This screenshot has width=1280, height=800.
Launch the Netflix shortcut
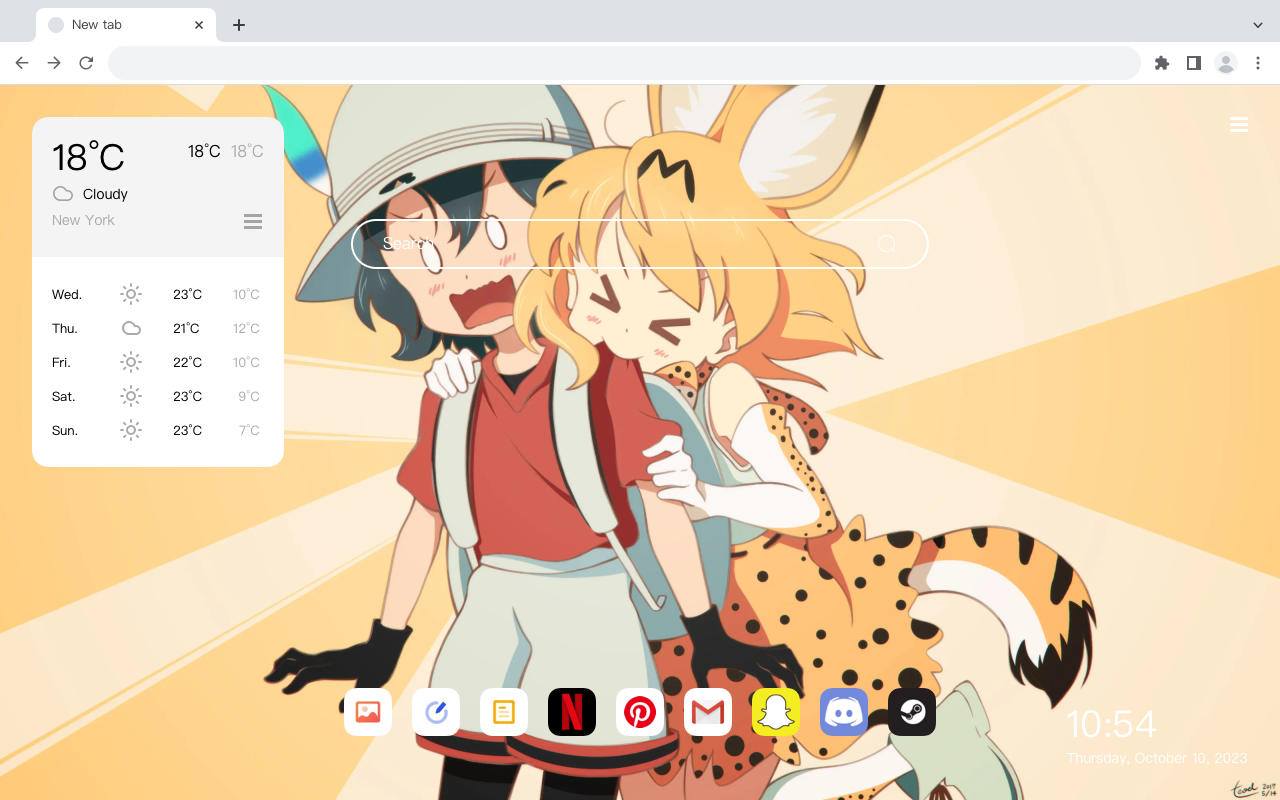point(572,712)
